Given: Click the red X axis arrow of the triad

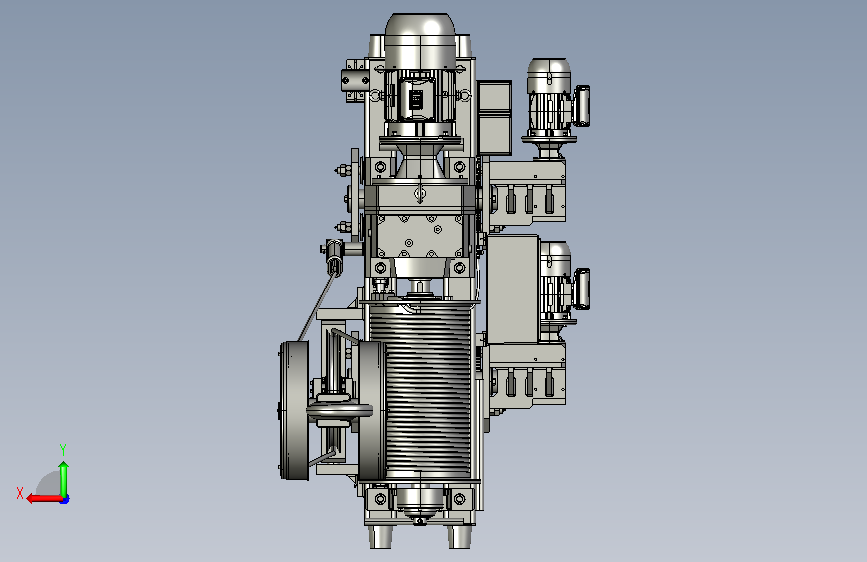Looking at the screenshot, I should coord(44,499).
